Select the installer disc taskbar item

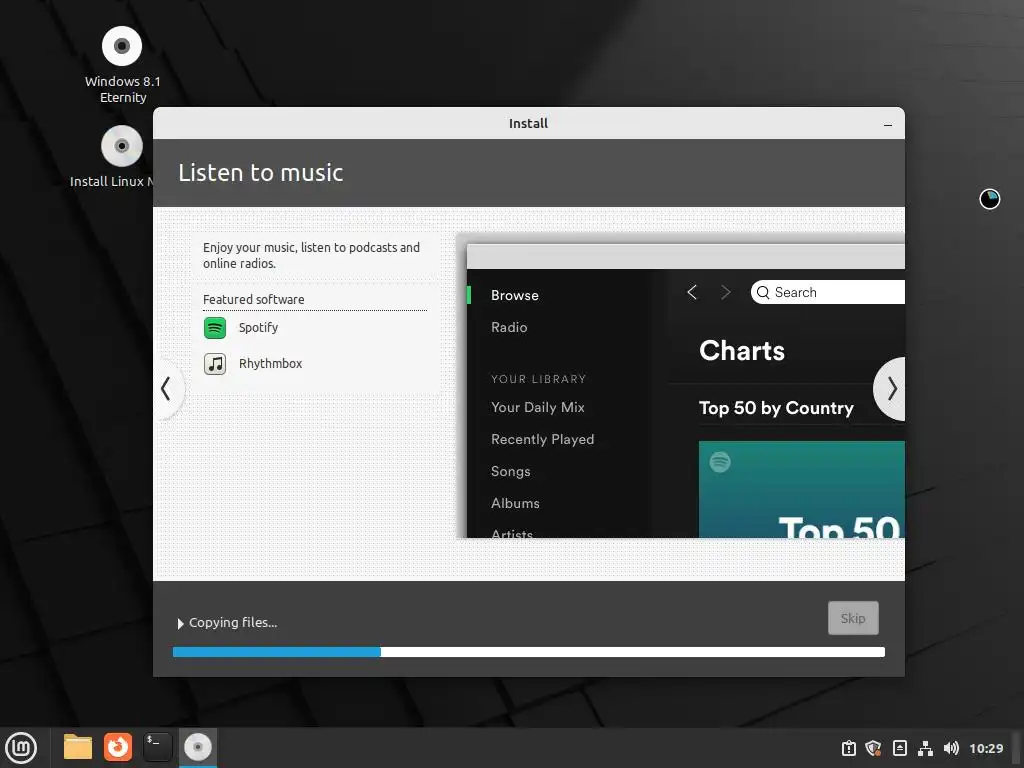[x=197, y=747]
